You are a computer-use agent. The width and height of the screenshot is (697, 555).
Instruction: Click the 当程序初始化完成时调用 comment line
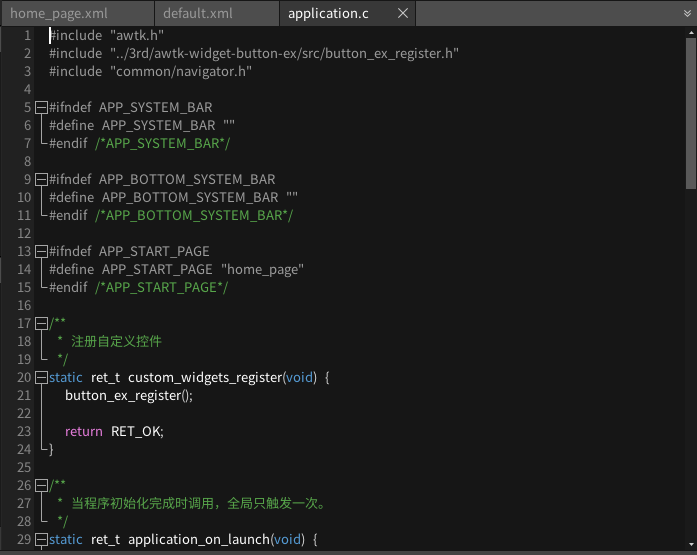[x=199, y=503]
